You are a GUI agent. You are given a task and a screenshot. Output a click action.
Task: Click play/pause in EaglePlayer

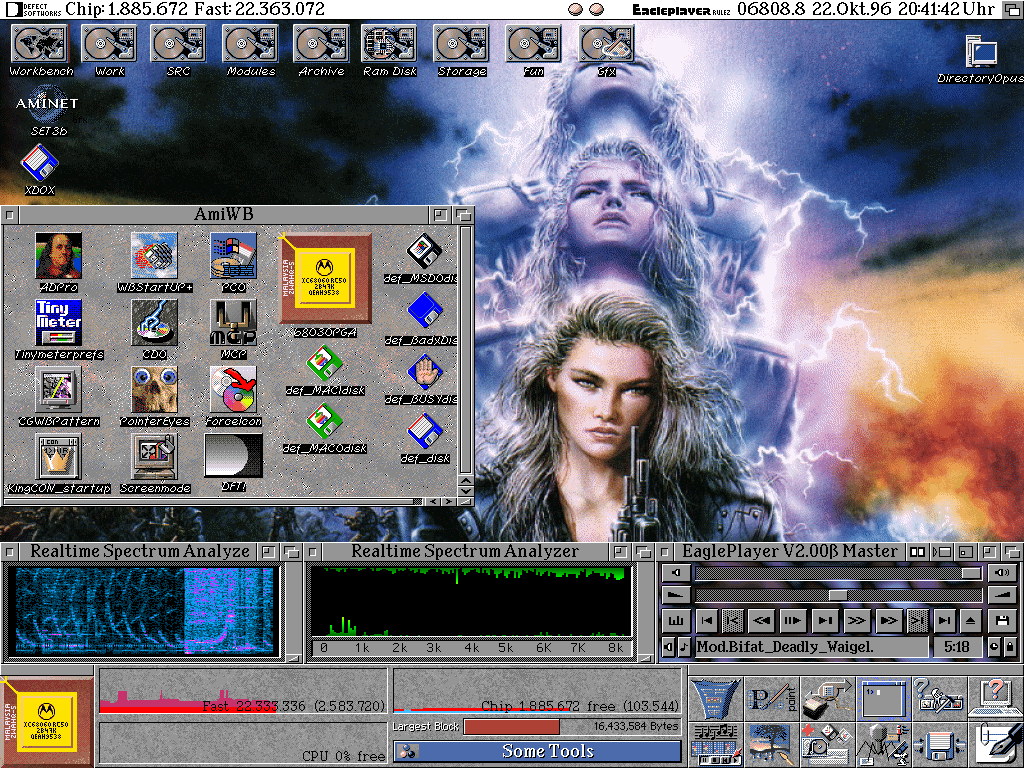[x=792, y=621]
